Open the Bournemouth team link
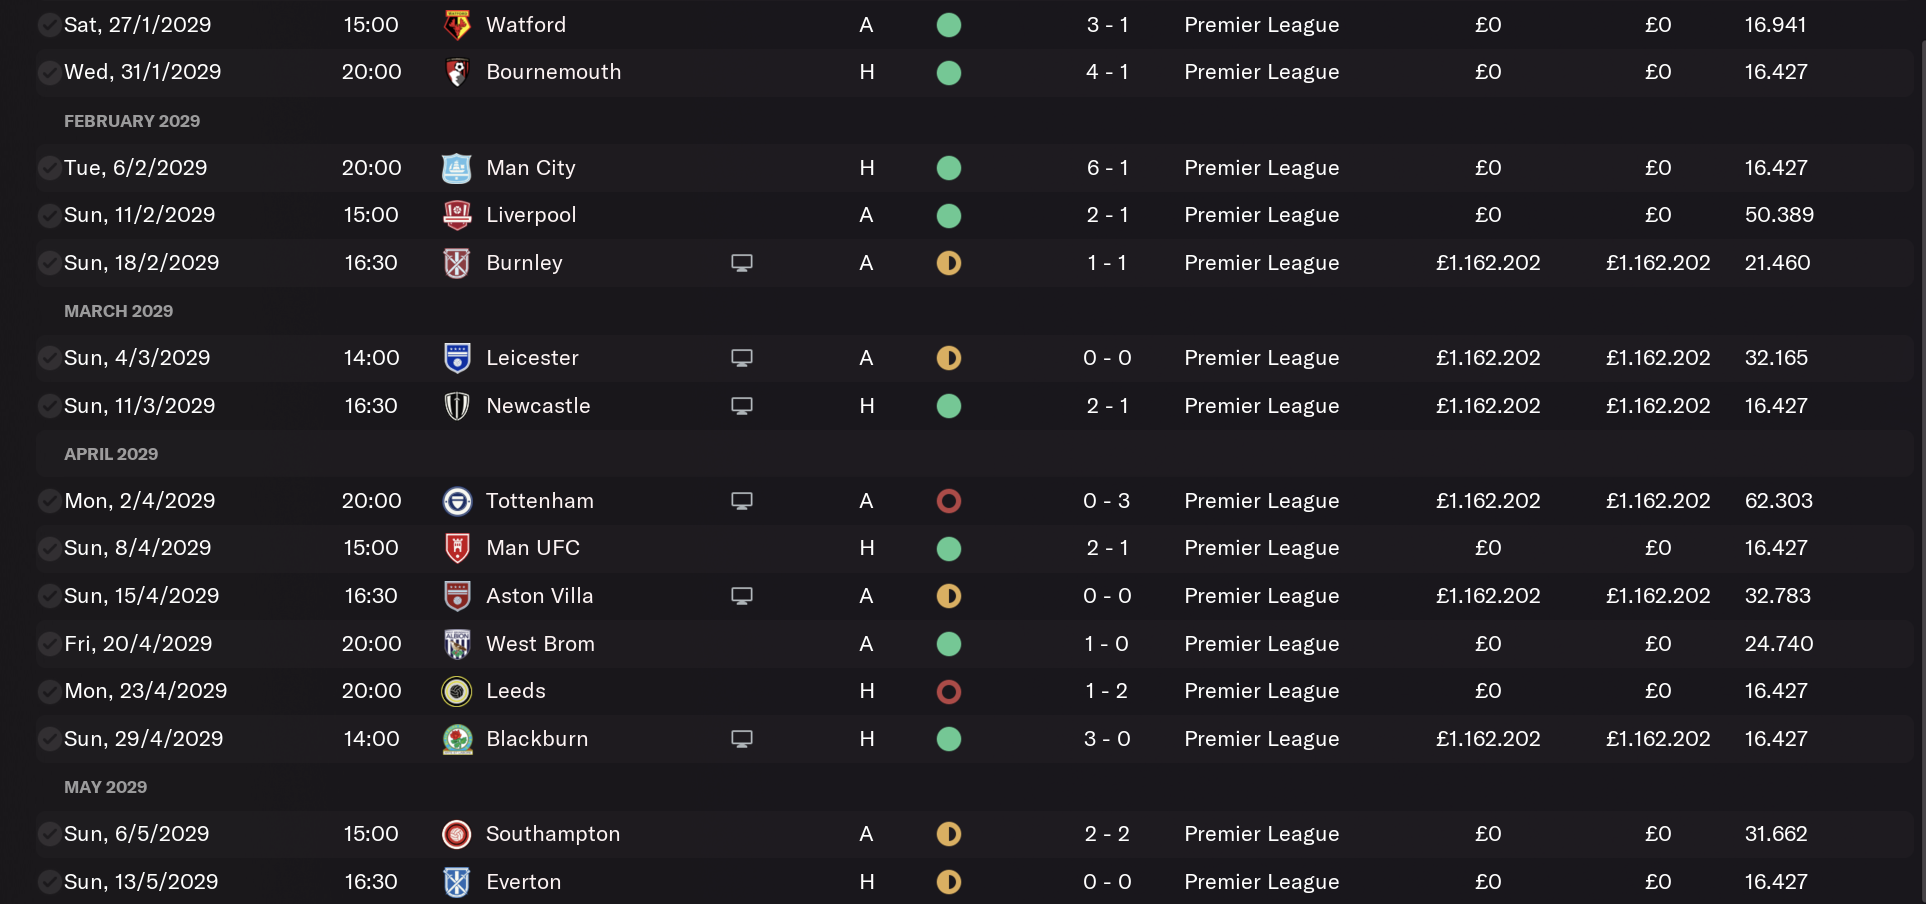The image size is (1926, 904). [554, 72]
